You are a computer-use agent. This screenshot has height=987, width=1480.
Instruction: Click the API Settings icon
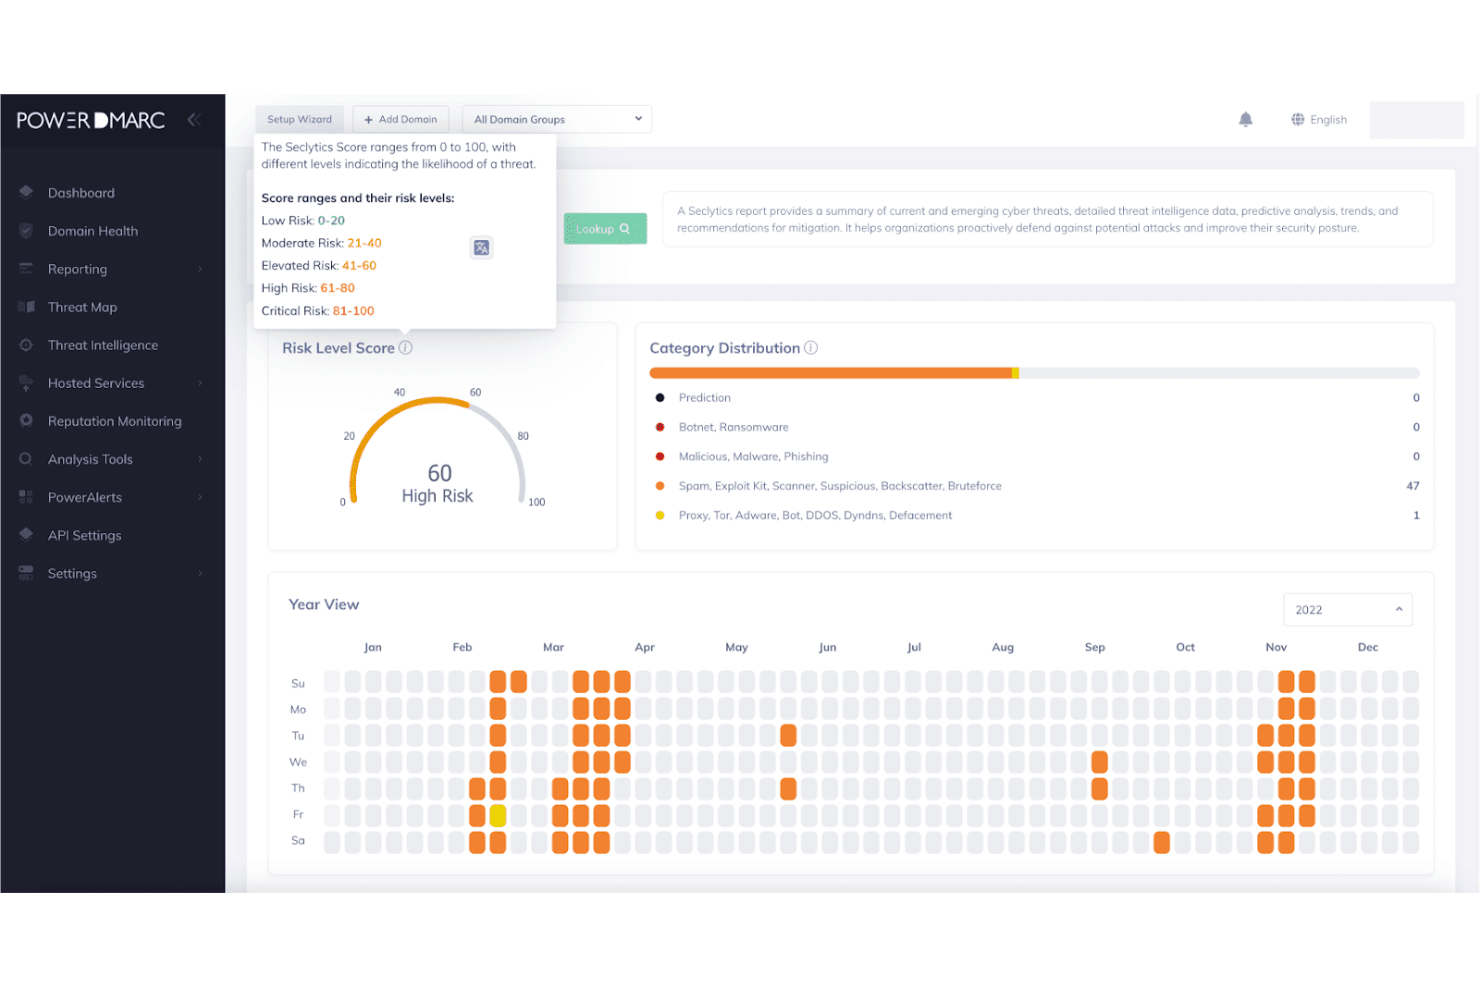26,534
